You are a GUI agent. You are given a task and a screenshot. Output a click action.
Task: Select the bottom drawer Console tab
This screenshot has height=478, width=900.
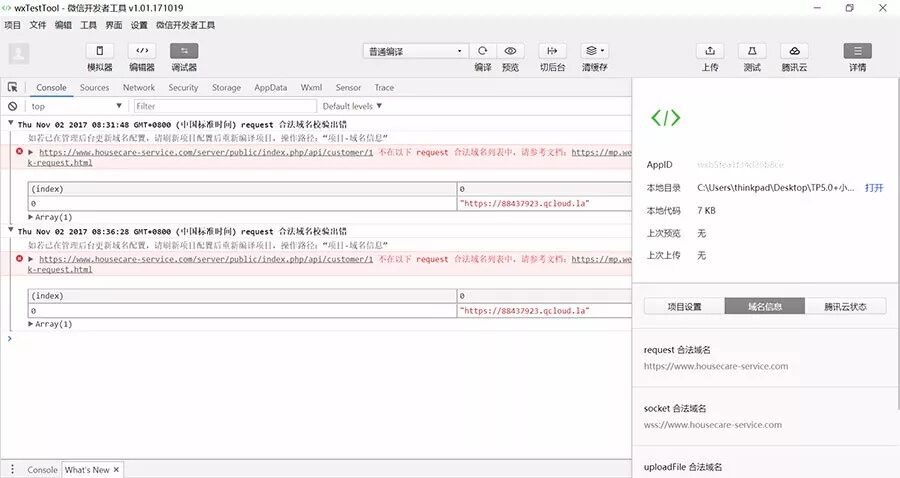pos(42,469)
